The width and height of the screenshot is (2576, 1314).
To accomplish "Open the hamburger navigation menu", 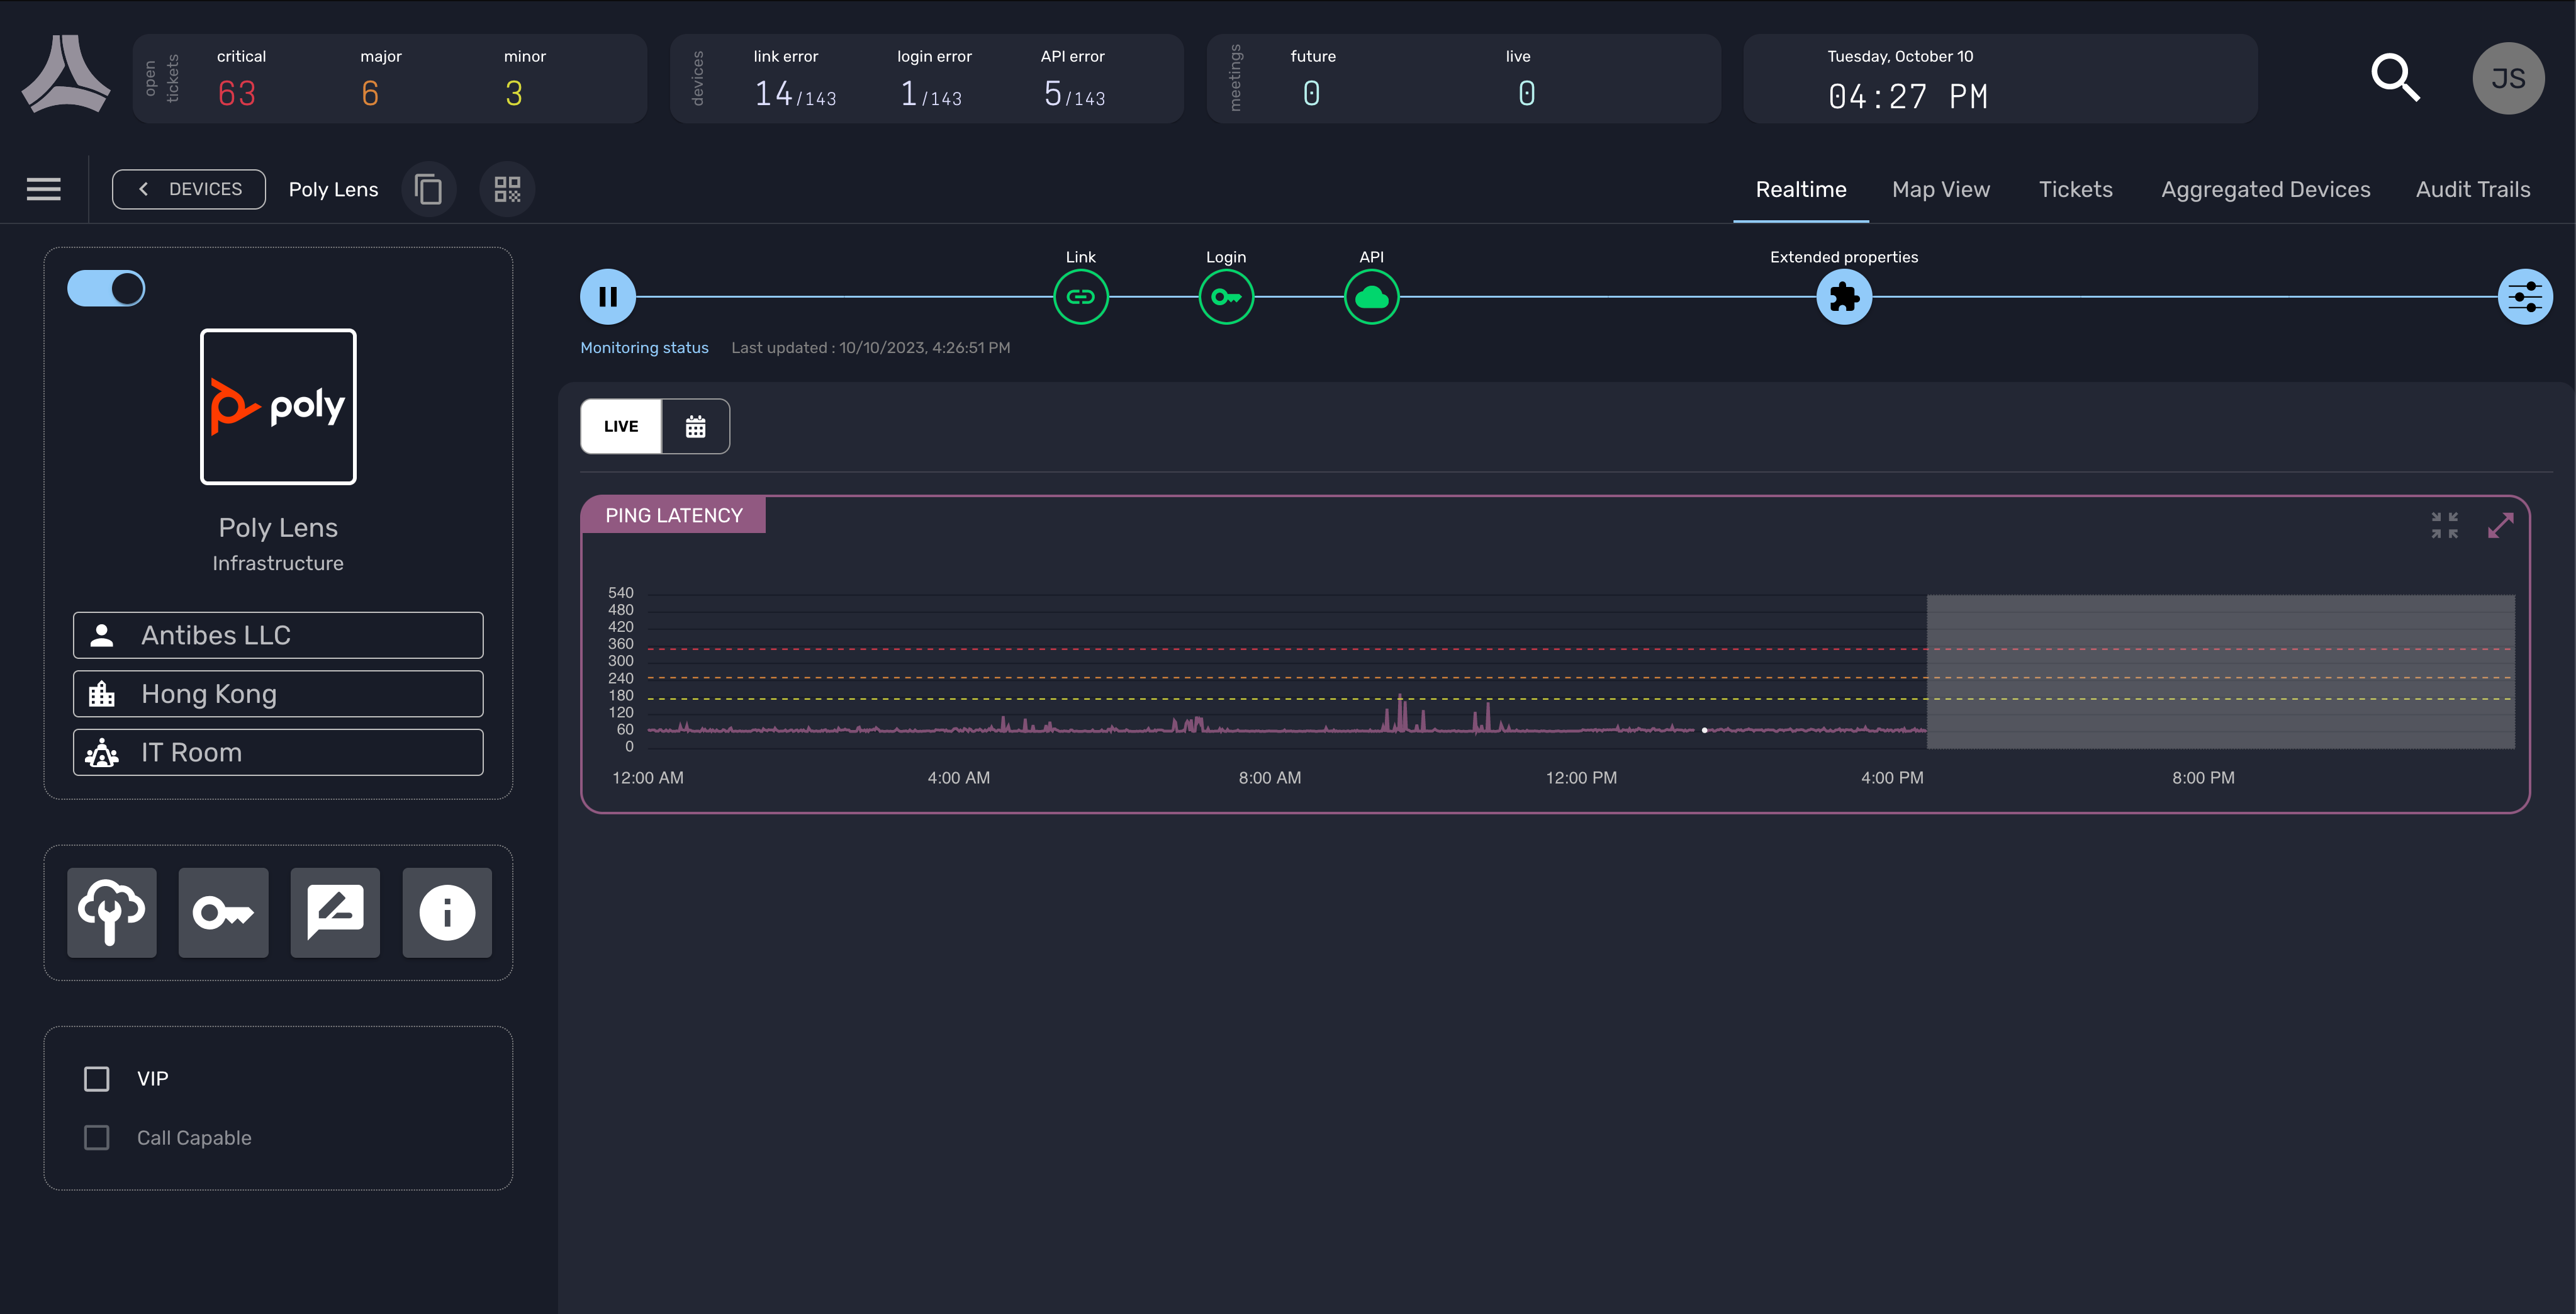I will coord(43,189).
